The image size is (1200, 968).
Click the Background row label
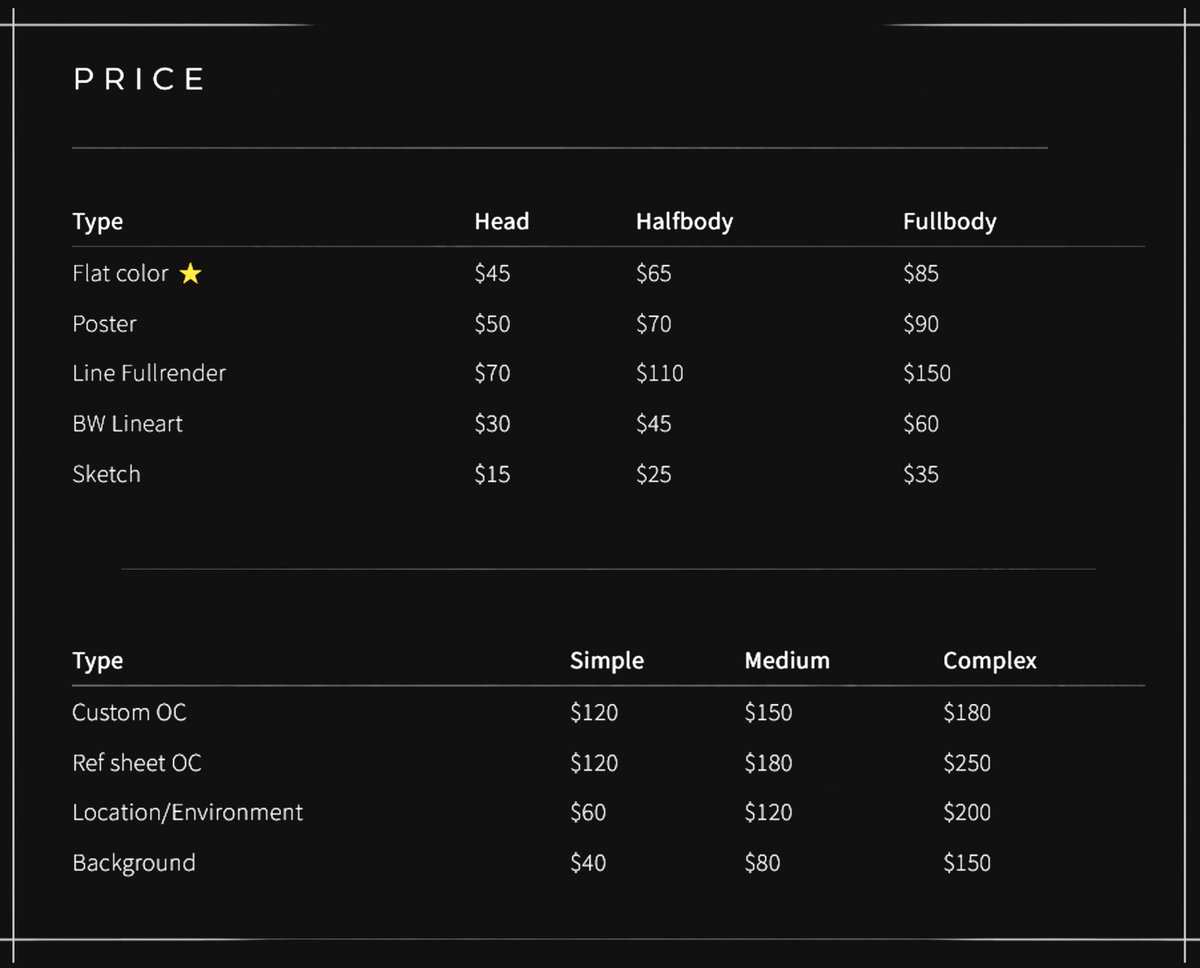point(134,863)
